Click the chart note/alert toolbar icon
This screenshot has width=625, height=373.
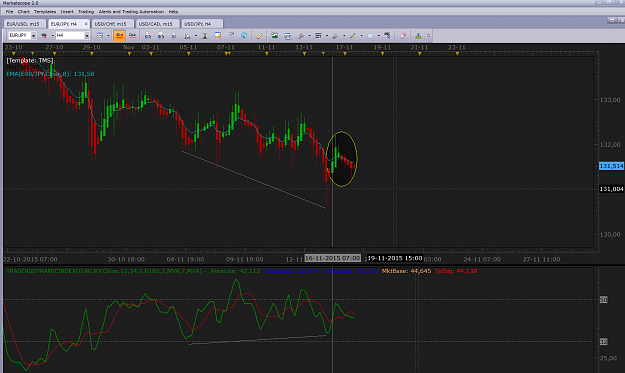pos(218,35)
